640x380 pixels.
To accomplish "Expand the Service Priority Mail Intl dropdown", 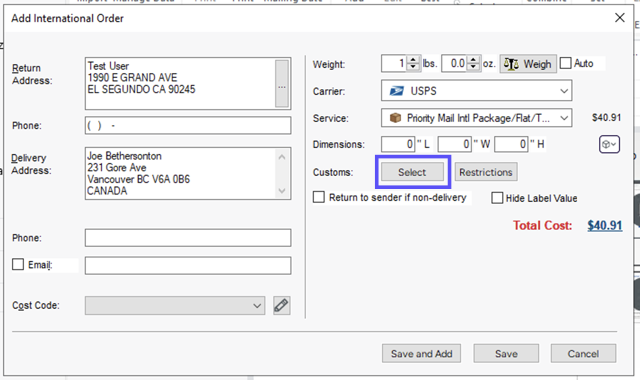I will (476, 118).
